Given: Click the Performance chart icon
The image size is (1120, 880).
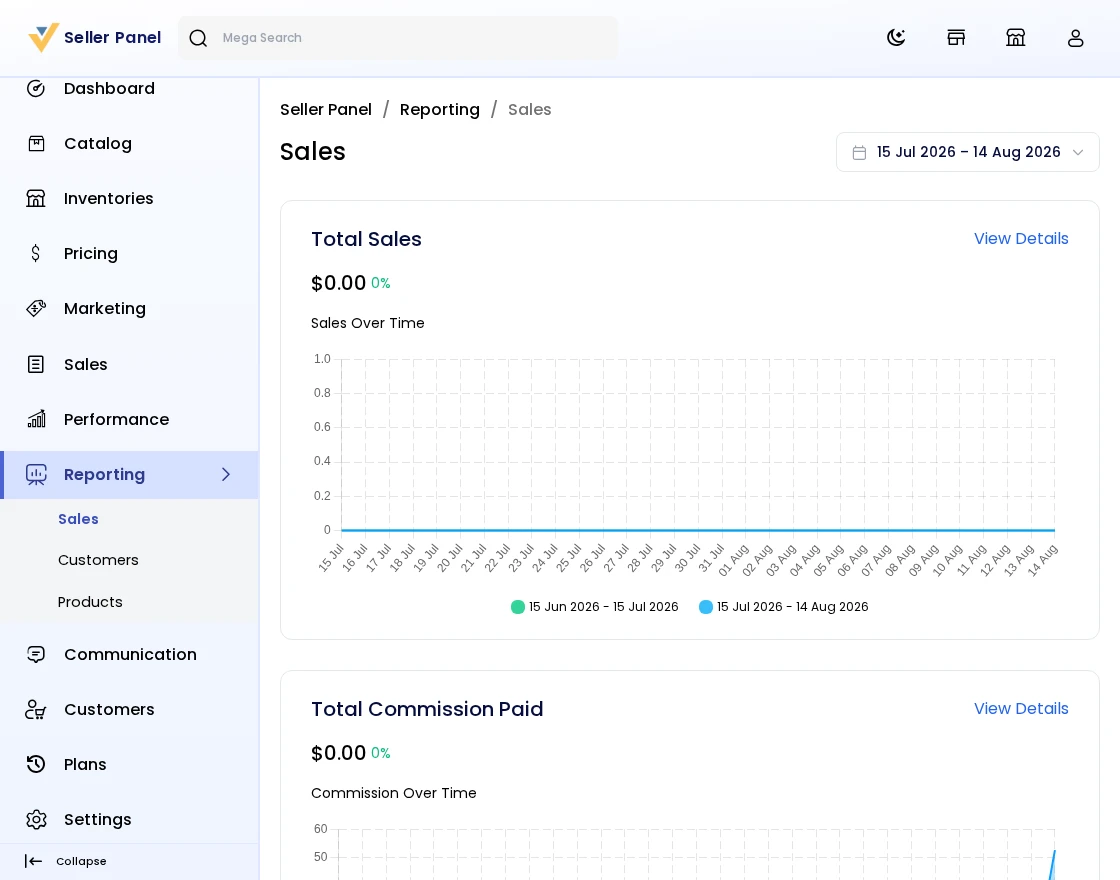Looking at the screenshot, I should [x=36, y=419].
